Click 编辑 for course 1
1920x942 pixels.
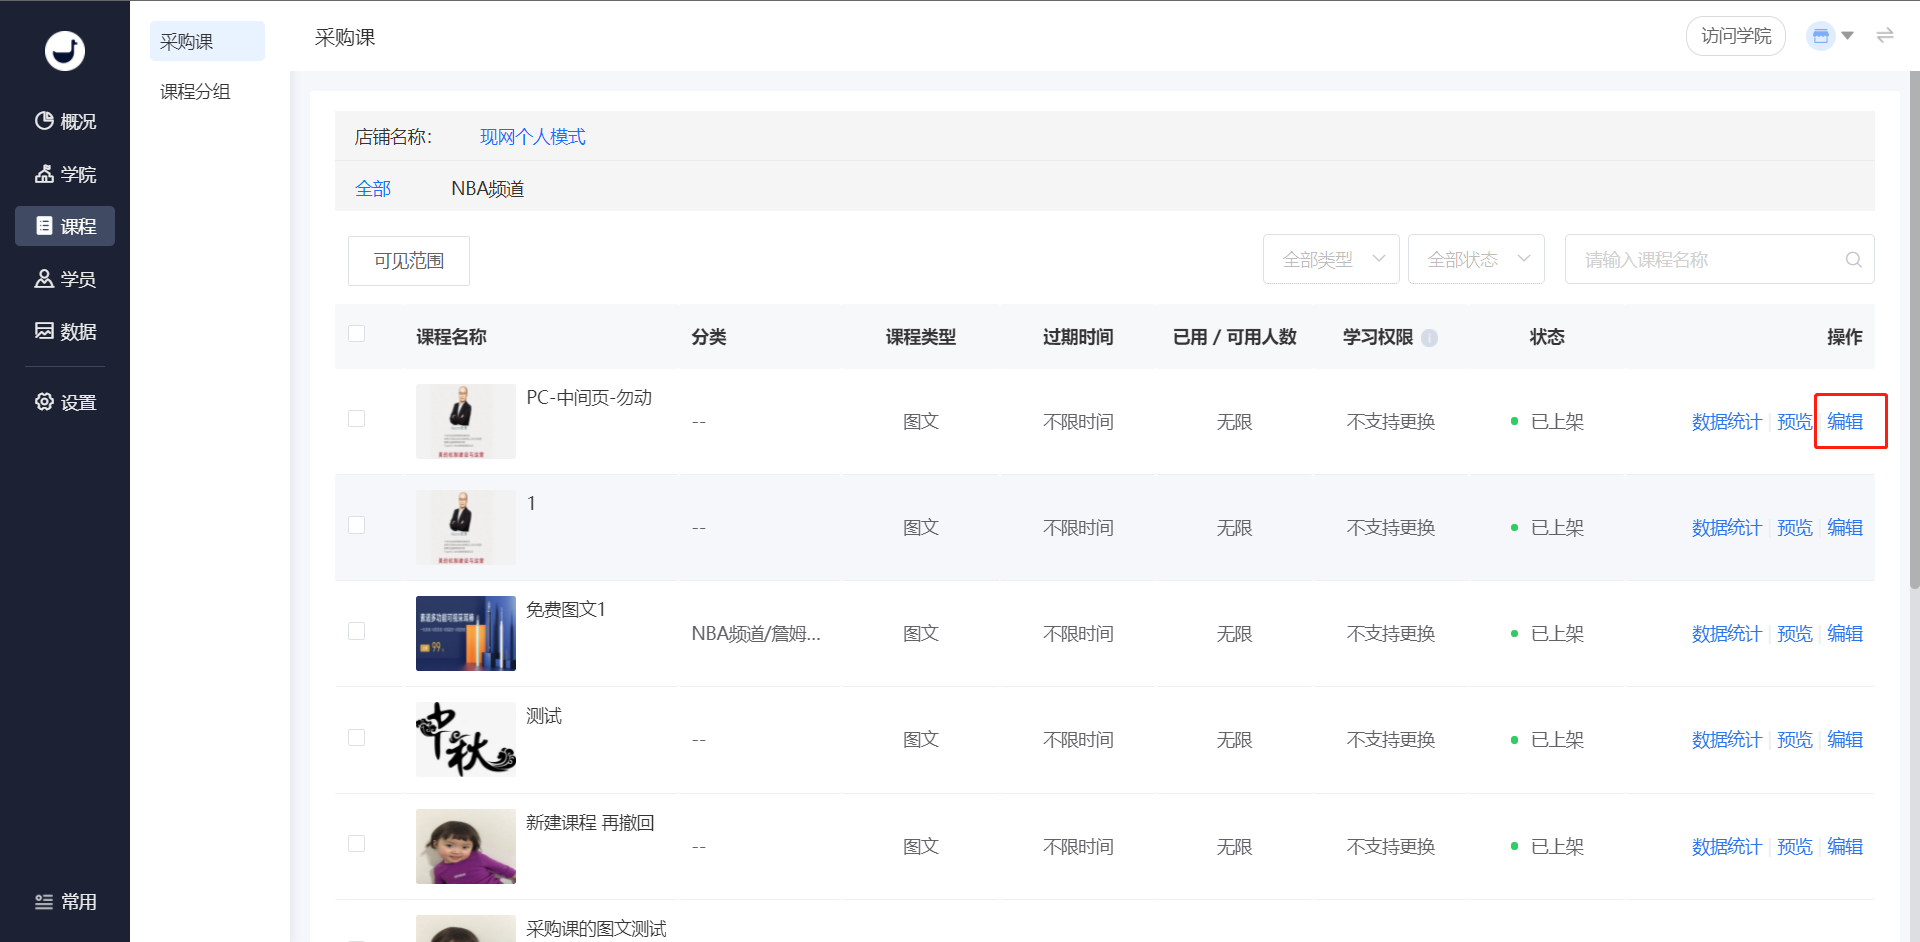[x=1845, y=528]
